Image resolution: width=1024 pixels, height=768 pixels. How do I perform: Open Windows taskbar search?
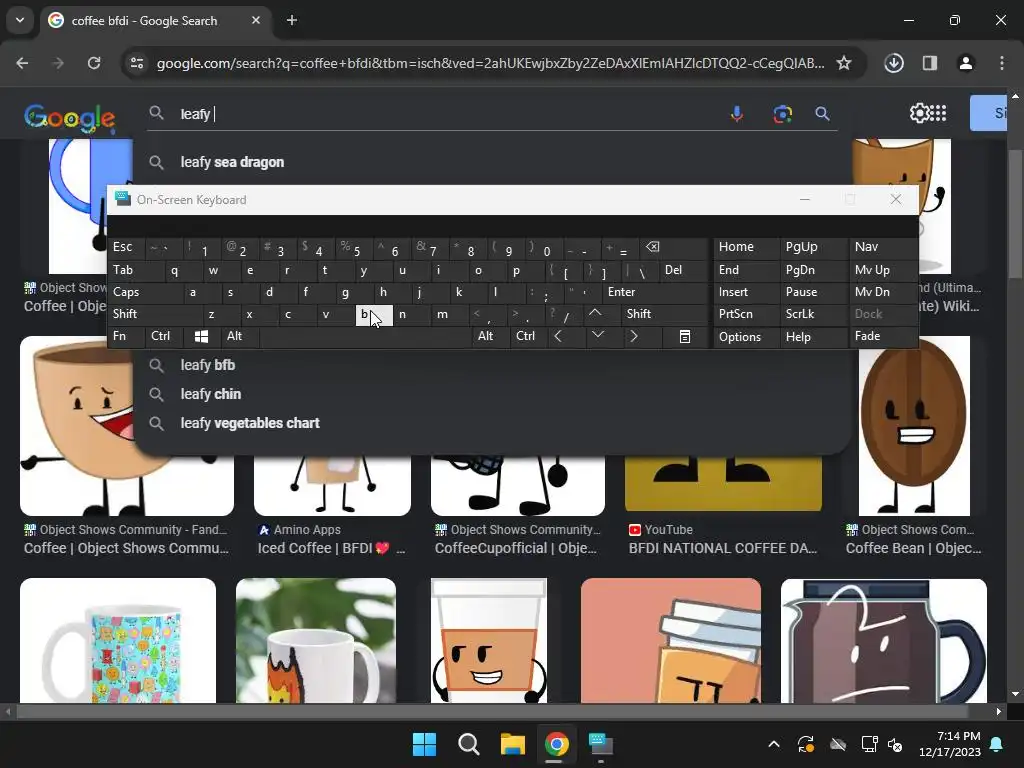point(469,744)
